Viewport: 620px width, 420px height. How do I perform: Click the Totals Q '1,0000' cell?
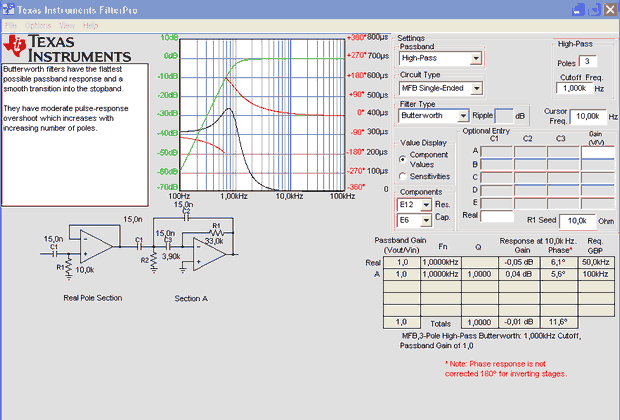coord(479,322)
